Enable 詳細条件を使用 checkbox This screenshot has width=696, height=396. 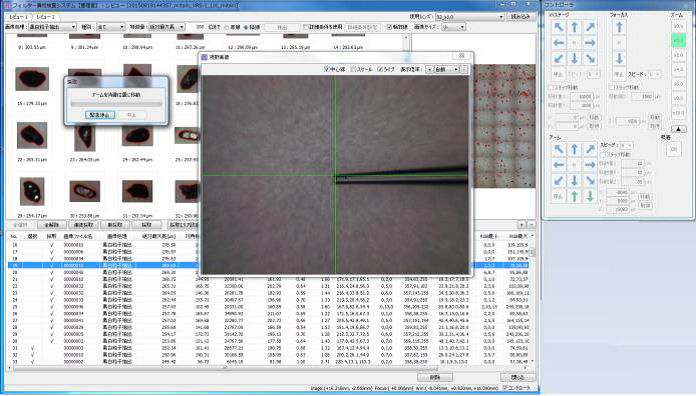(306, 27)
